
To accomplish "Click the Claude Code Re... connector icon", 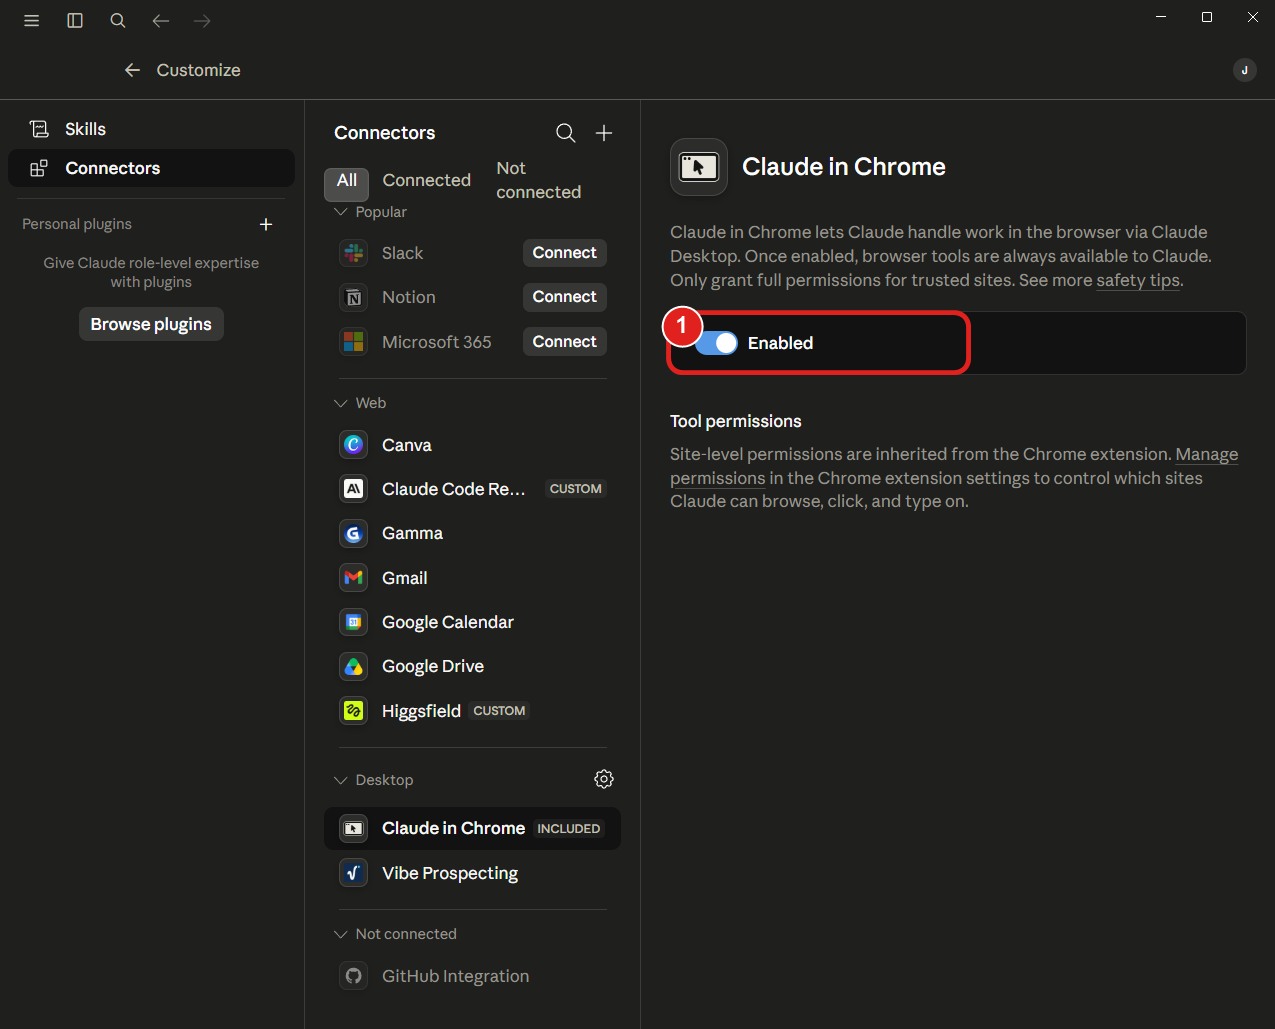I will pyautogui.click(x=354, y=489).
